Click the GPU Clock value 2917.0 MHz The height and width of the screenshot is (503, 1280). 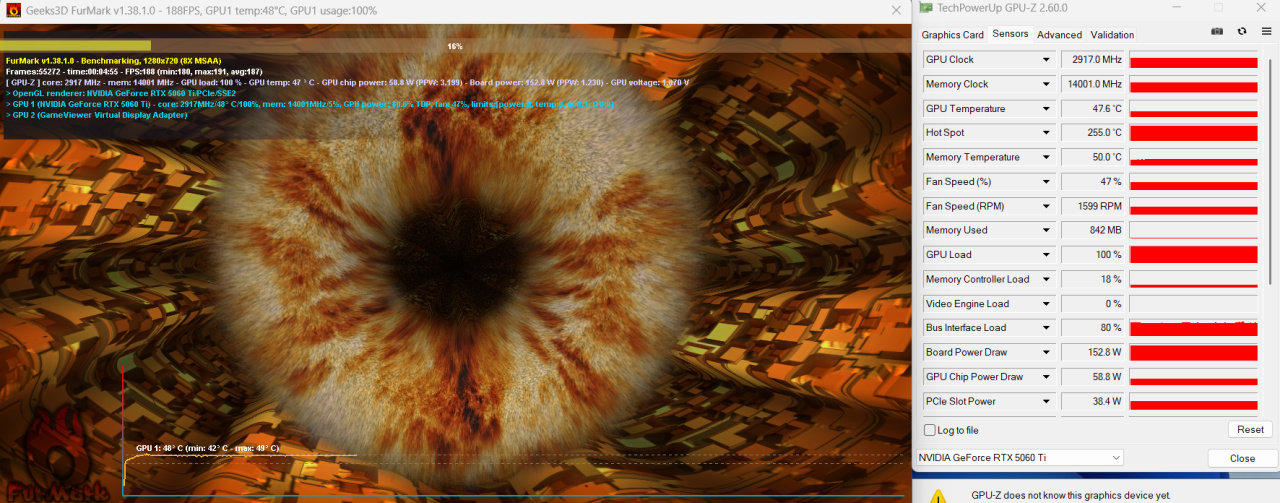tap(1092, 60)
